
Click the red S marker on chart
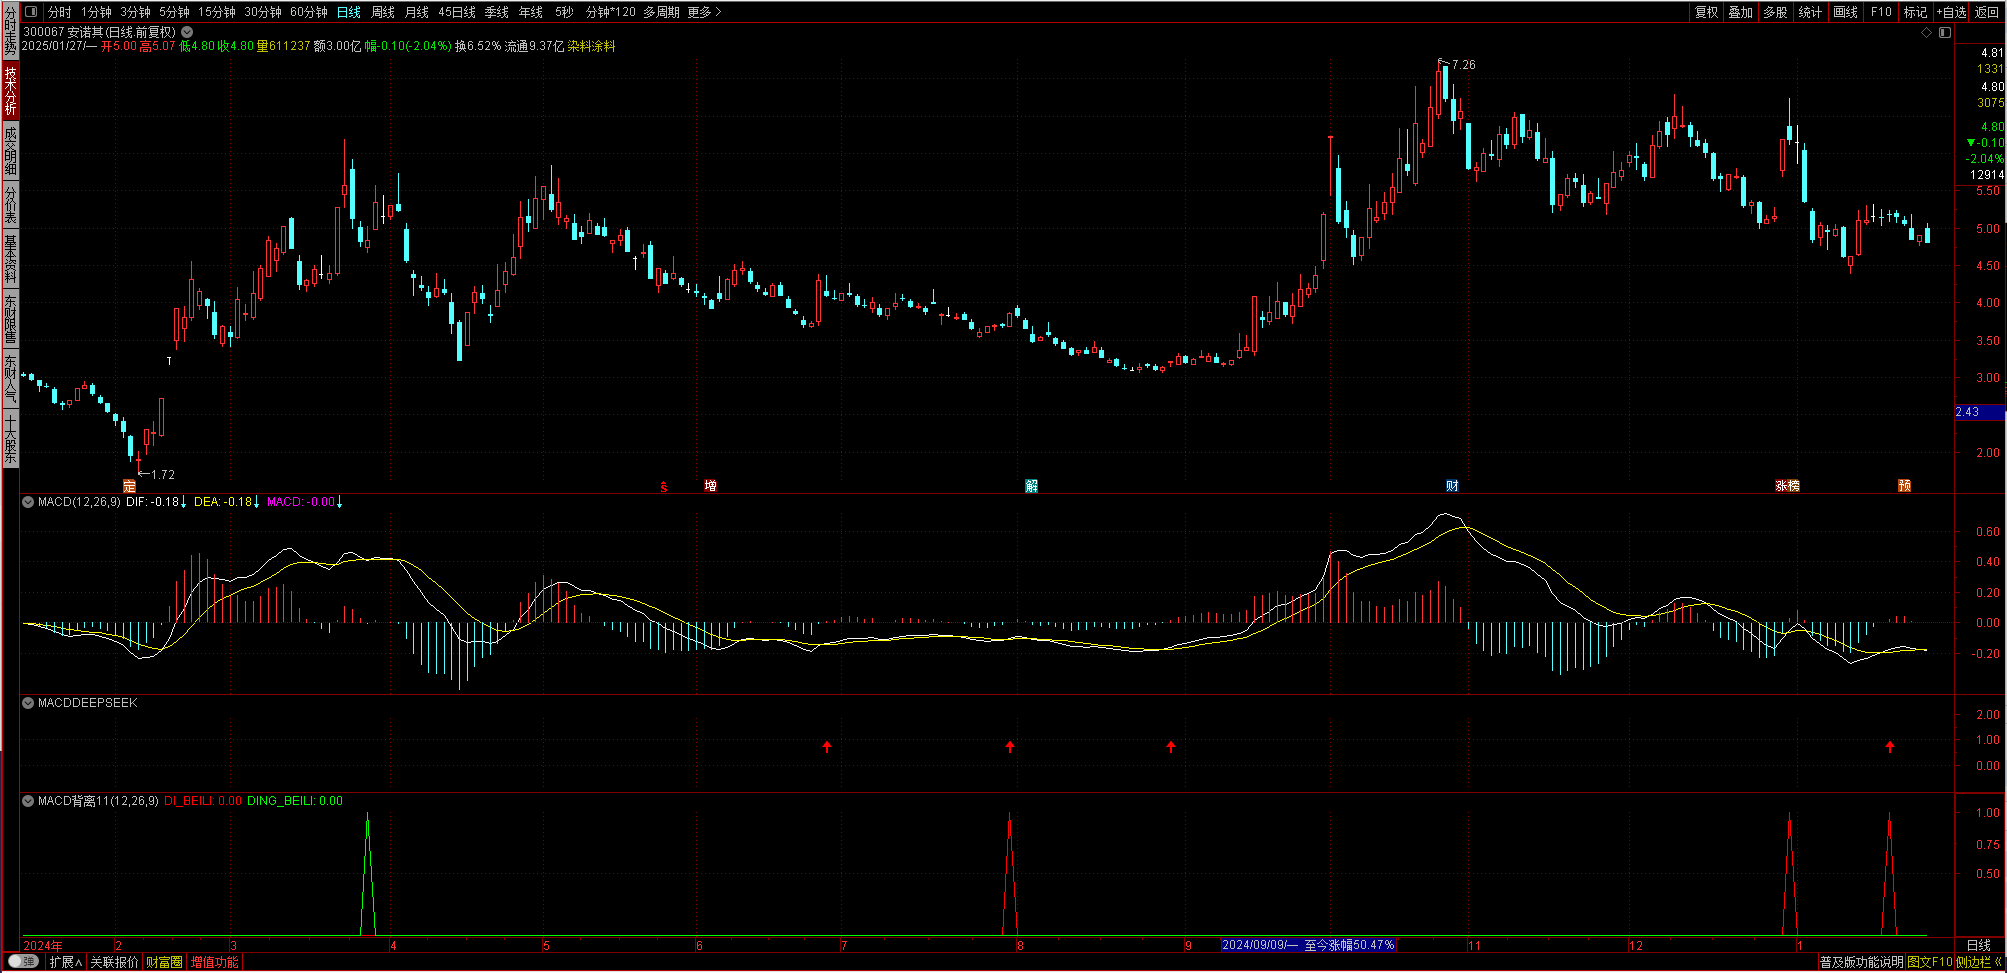664,487
